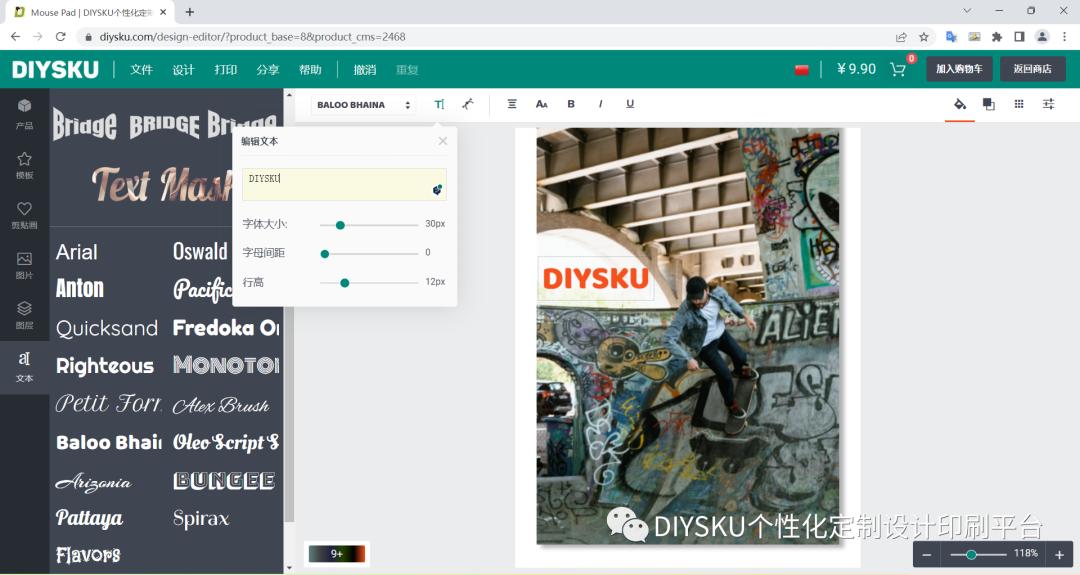This screenshot has width=1080, height=575.
Task: Click the text alignment icon
Action: [512, 104]
